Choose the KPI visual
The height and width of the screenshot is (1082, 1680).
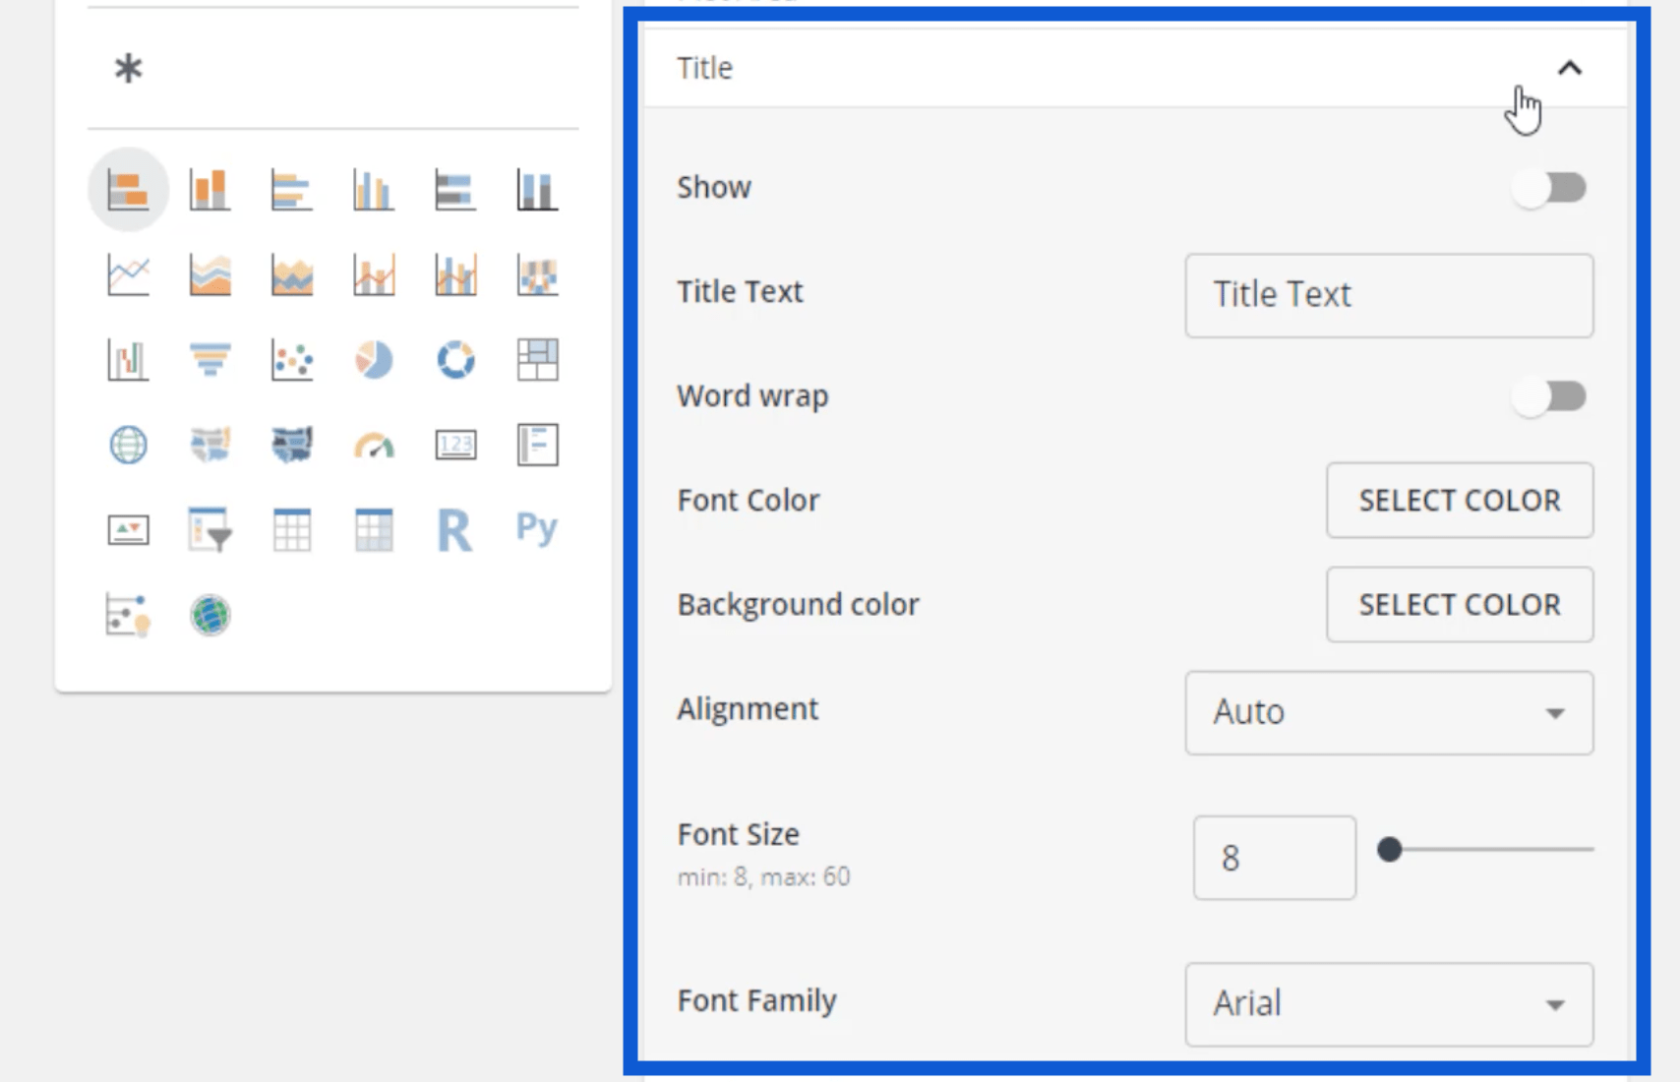[x=128, y=530]
